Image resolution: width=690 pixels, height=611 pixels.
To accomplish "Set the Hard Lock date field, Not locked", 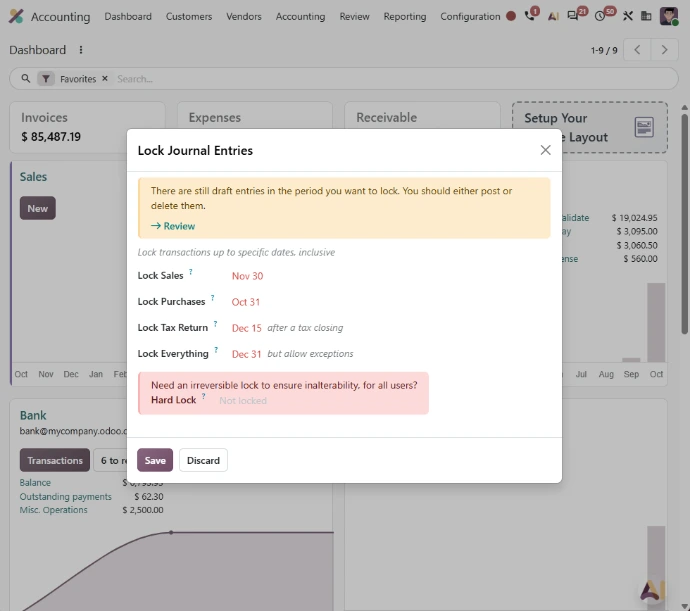I will (x=243, y=401).
